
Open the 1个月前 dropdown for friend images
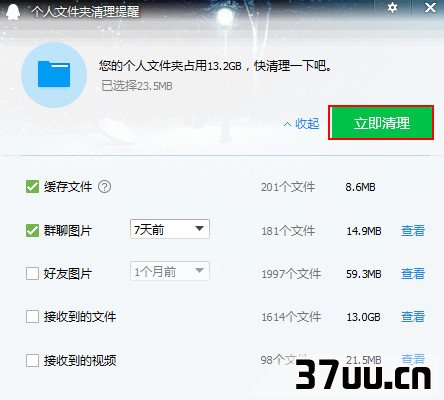pyautogui.click(x=170, y=271)
